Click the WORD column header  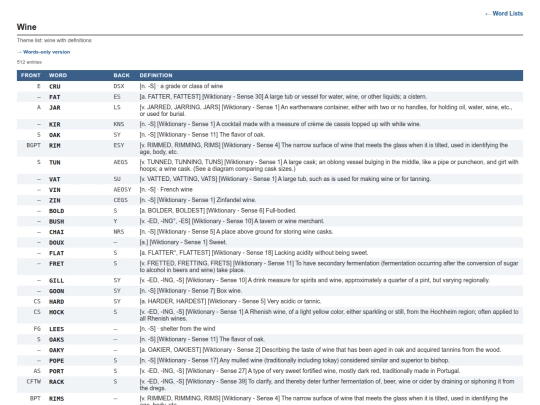tap(58, 75)
